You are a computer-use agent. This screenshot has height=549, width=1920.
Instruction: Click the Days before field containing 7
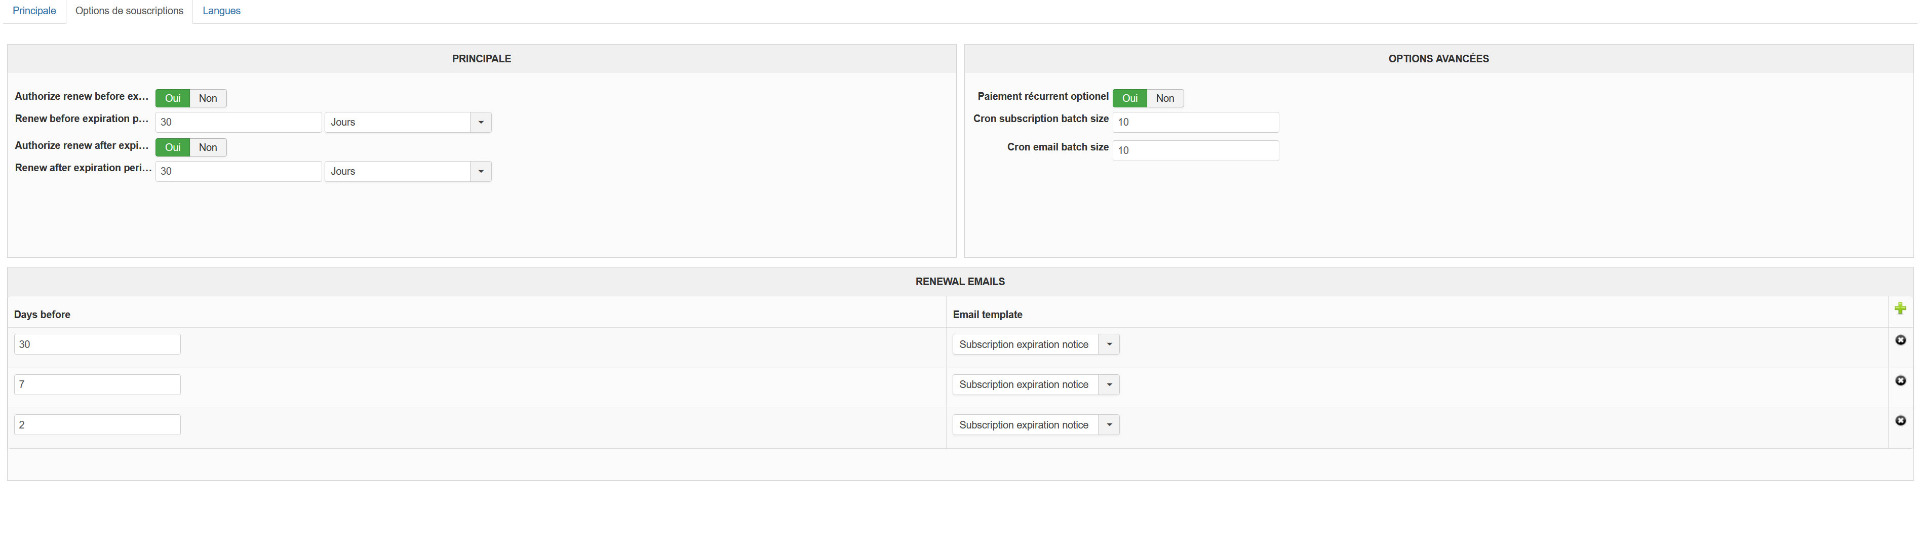click(97, 385)
